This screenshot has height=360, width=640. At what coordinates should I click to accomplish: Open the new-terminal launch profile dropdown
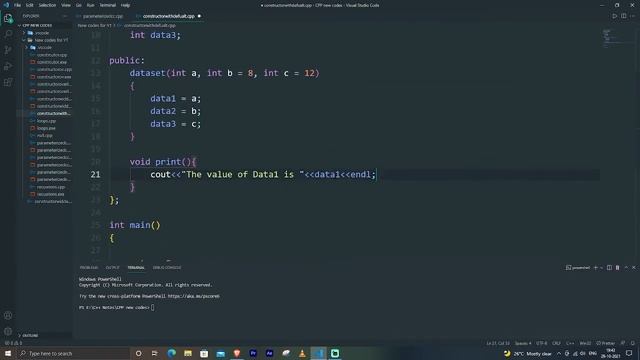pyautogui.click(x=602, y=268)
